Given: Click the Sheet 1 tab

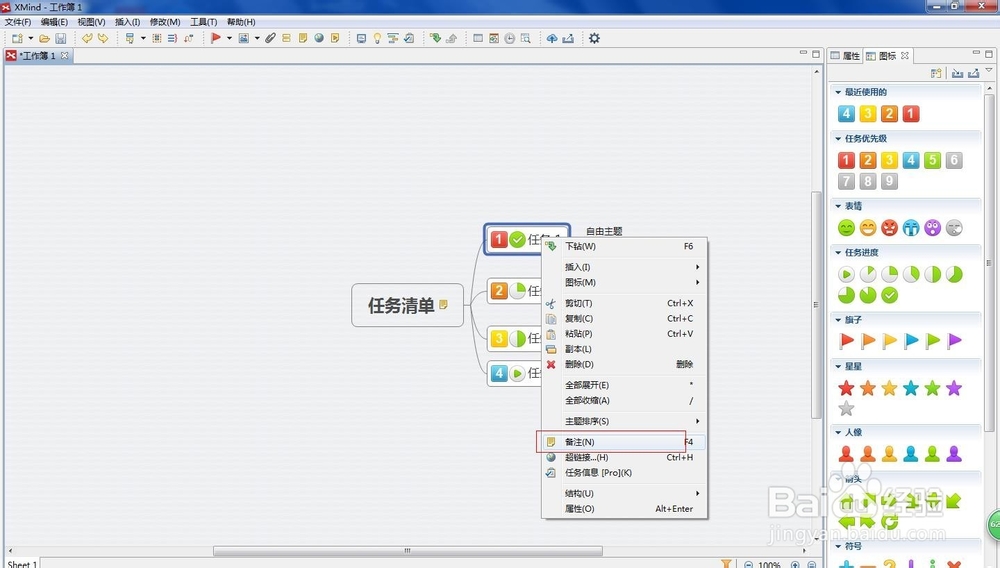Looking at the screenshot, I should [x=21, y=564].
